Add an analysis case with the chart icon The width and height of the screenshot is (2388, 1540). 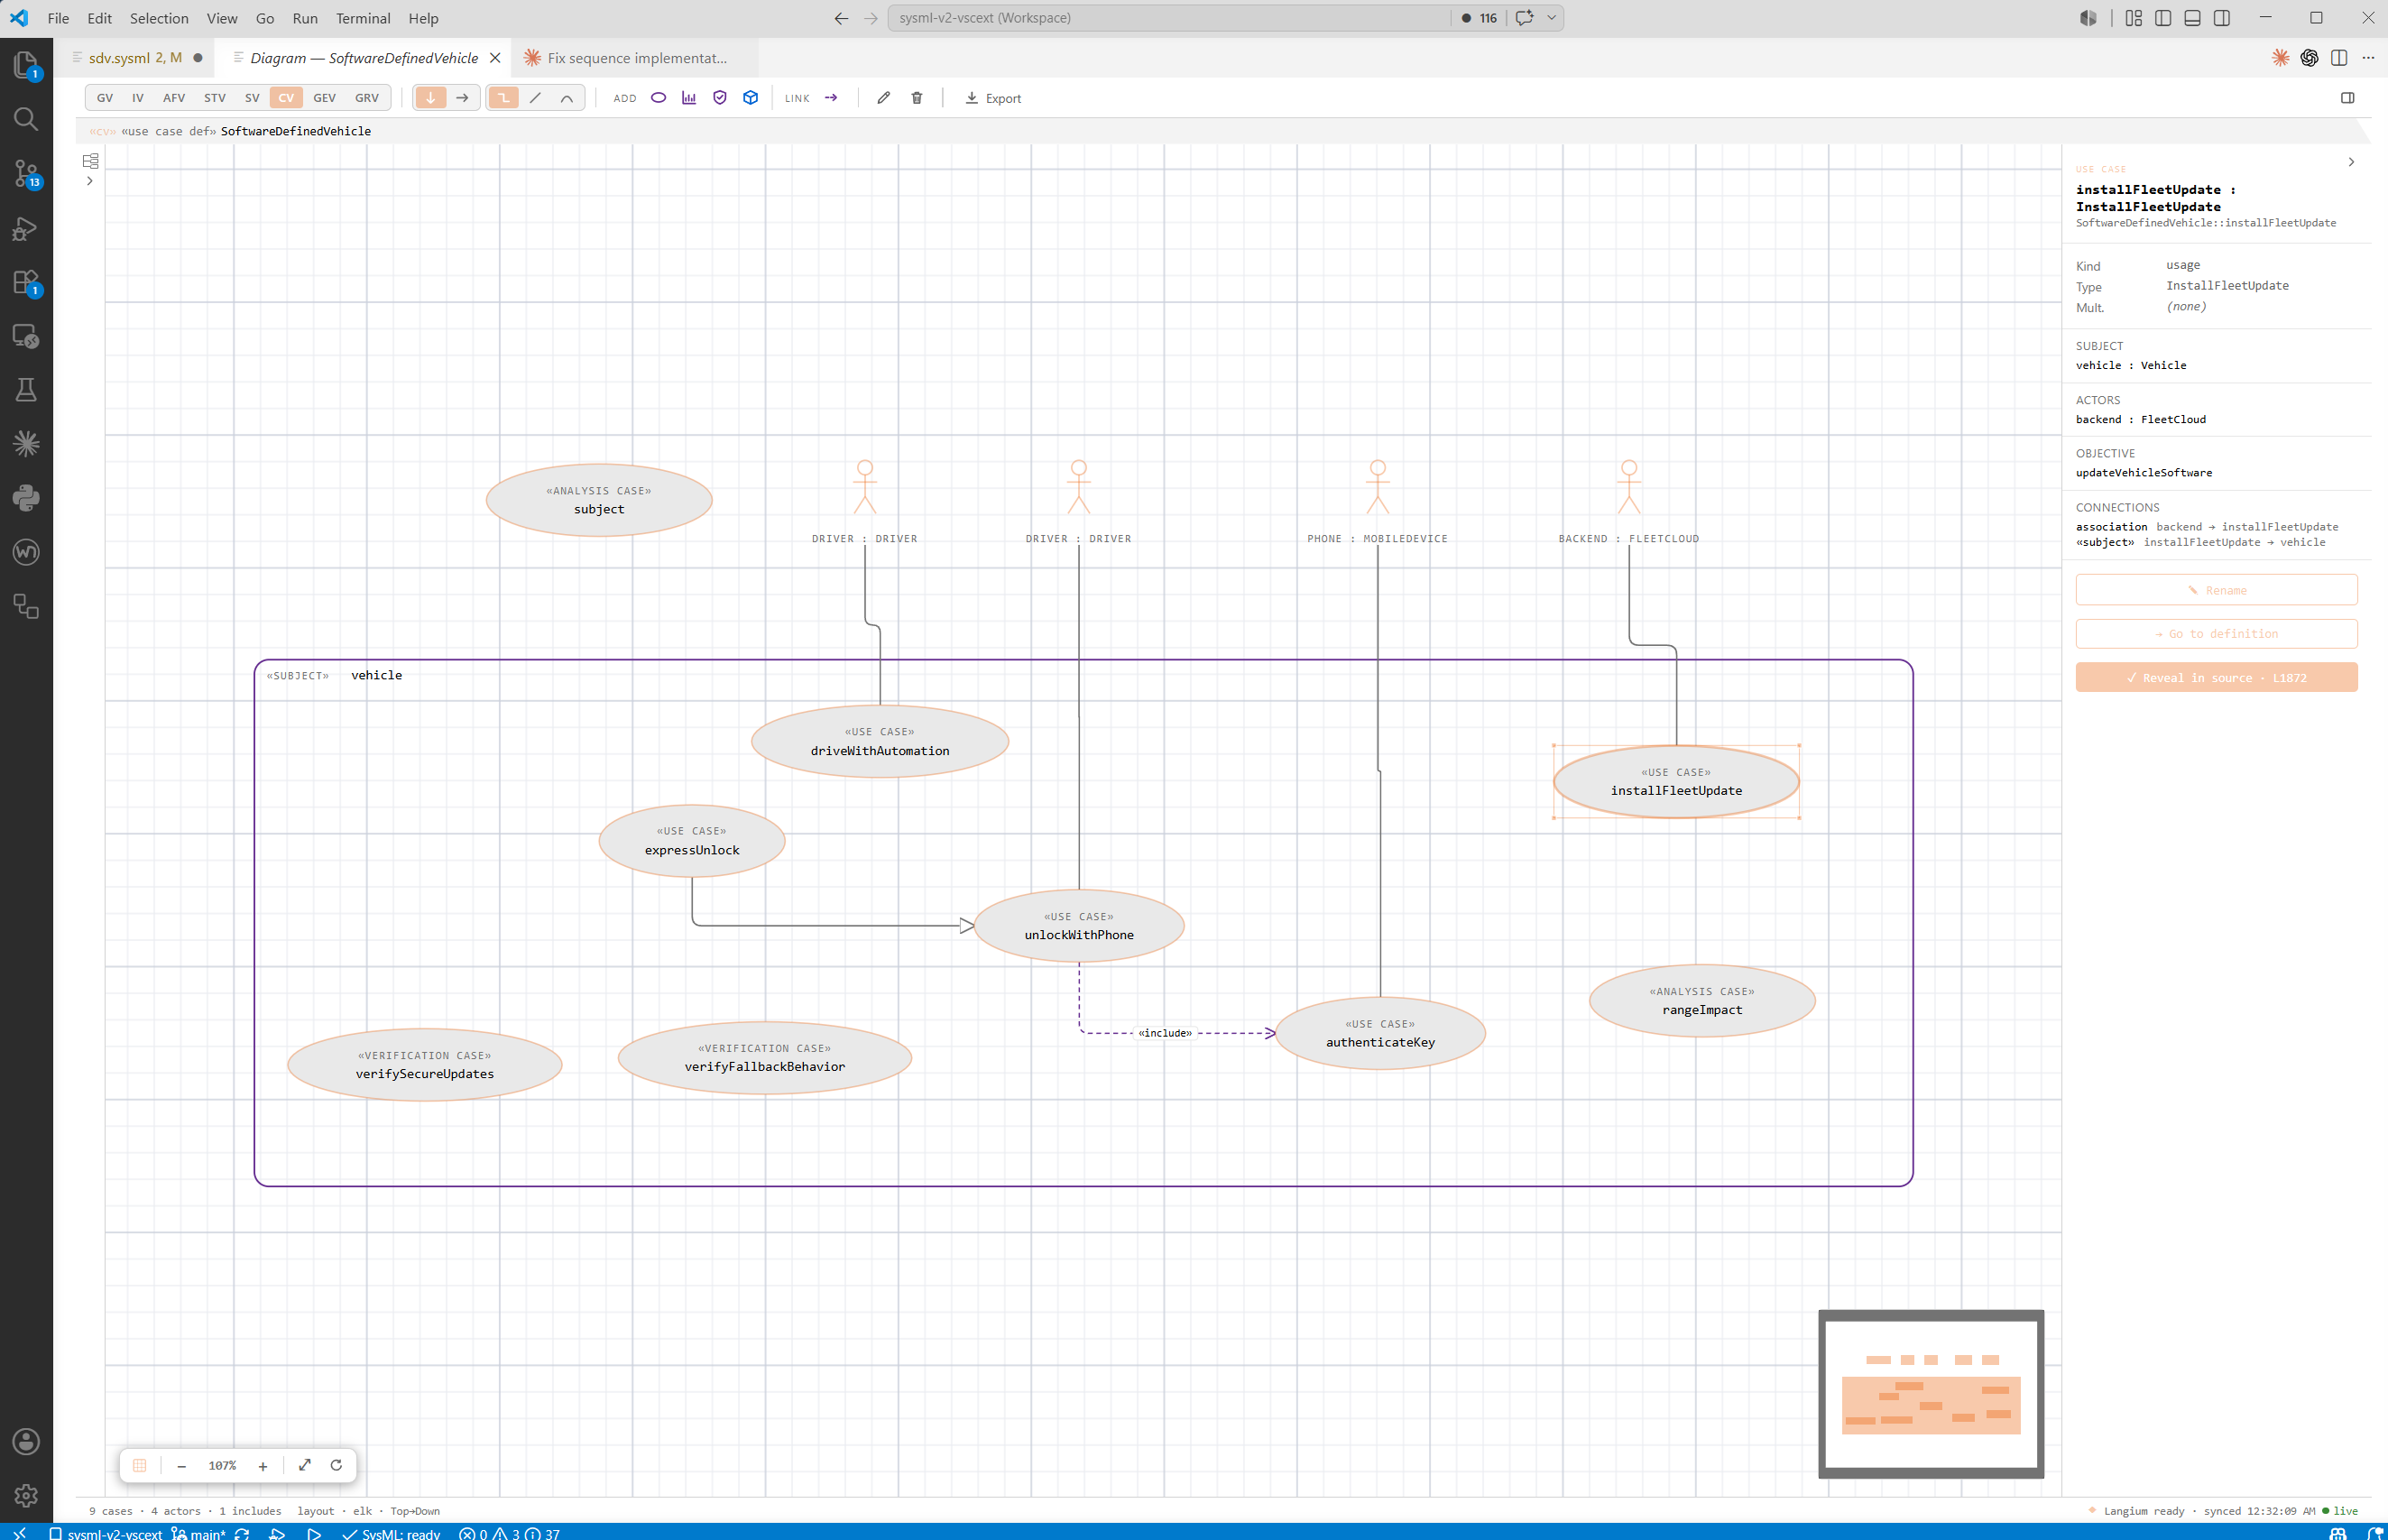click(x=689, y=98)
